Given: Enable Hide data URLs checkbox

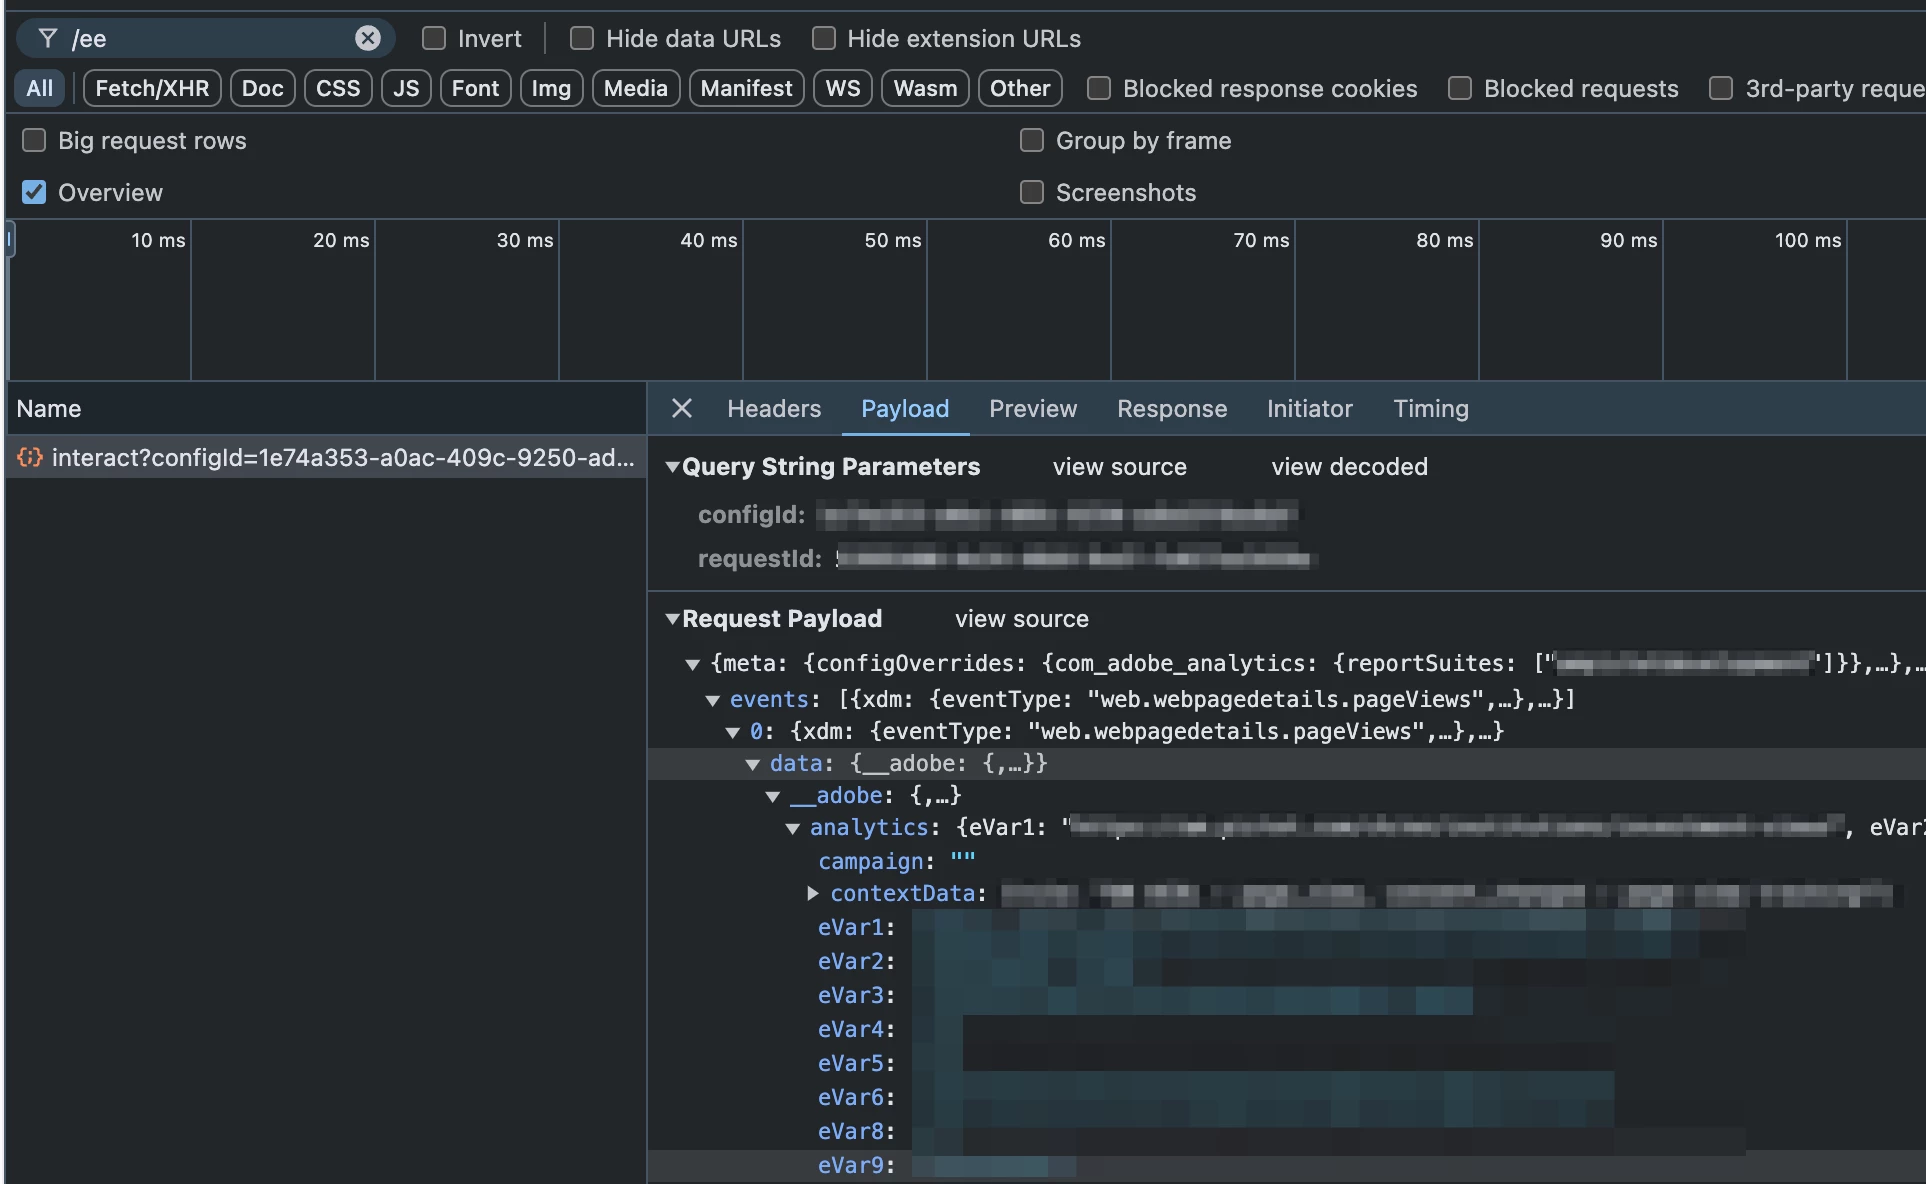Looking at the screenshot, I should pyautogui.click(x=582, y=38).
